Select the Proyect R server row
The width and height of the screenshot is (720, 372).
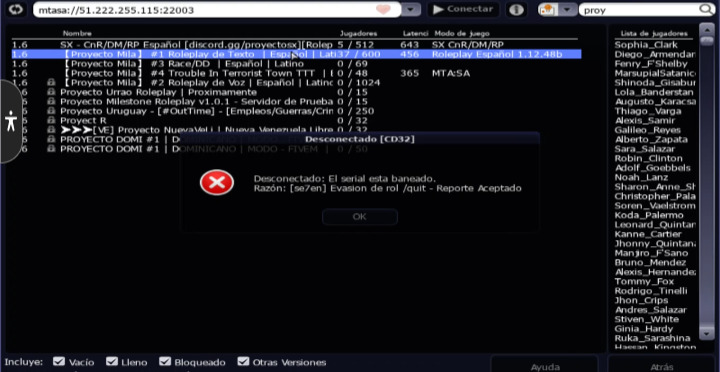pos(296,120)
